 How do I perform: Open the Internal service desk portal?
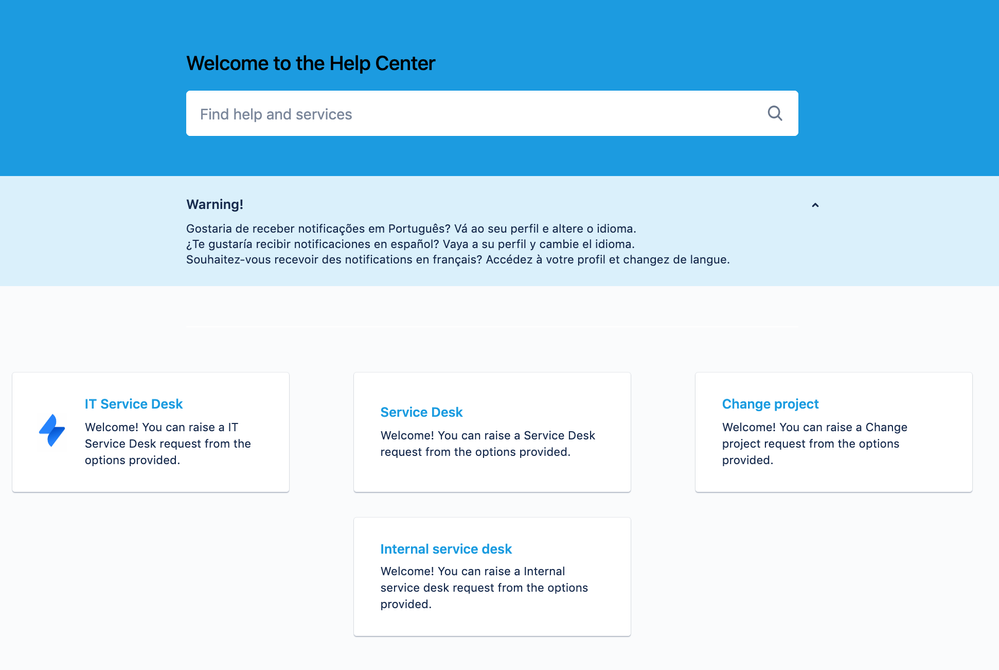click(446, 548)
